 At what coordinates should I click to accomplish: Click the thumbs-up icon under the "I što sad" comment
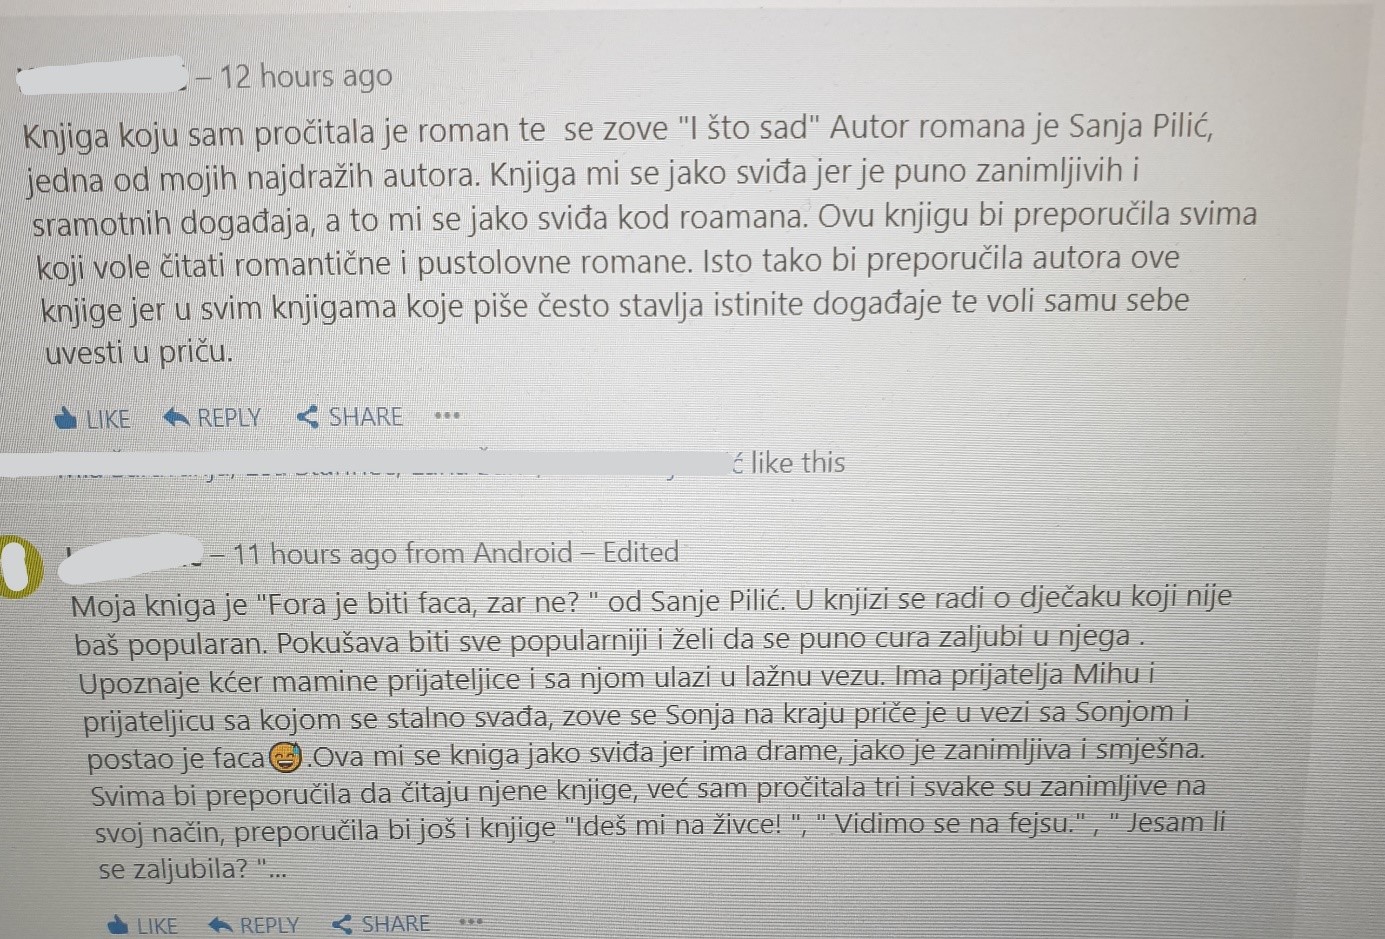(66, 418)
